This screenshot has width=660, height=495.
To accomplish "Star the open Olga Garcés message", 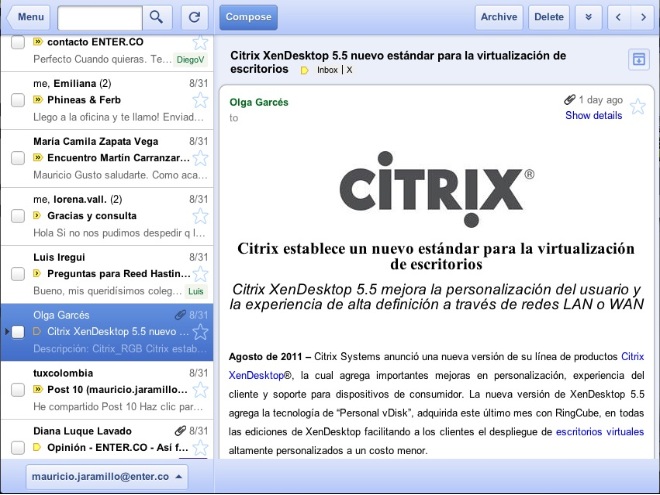I will tap(638, 106).
